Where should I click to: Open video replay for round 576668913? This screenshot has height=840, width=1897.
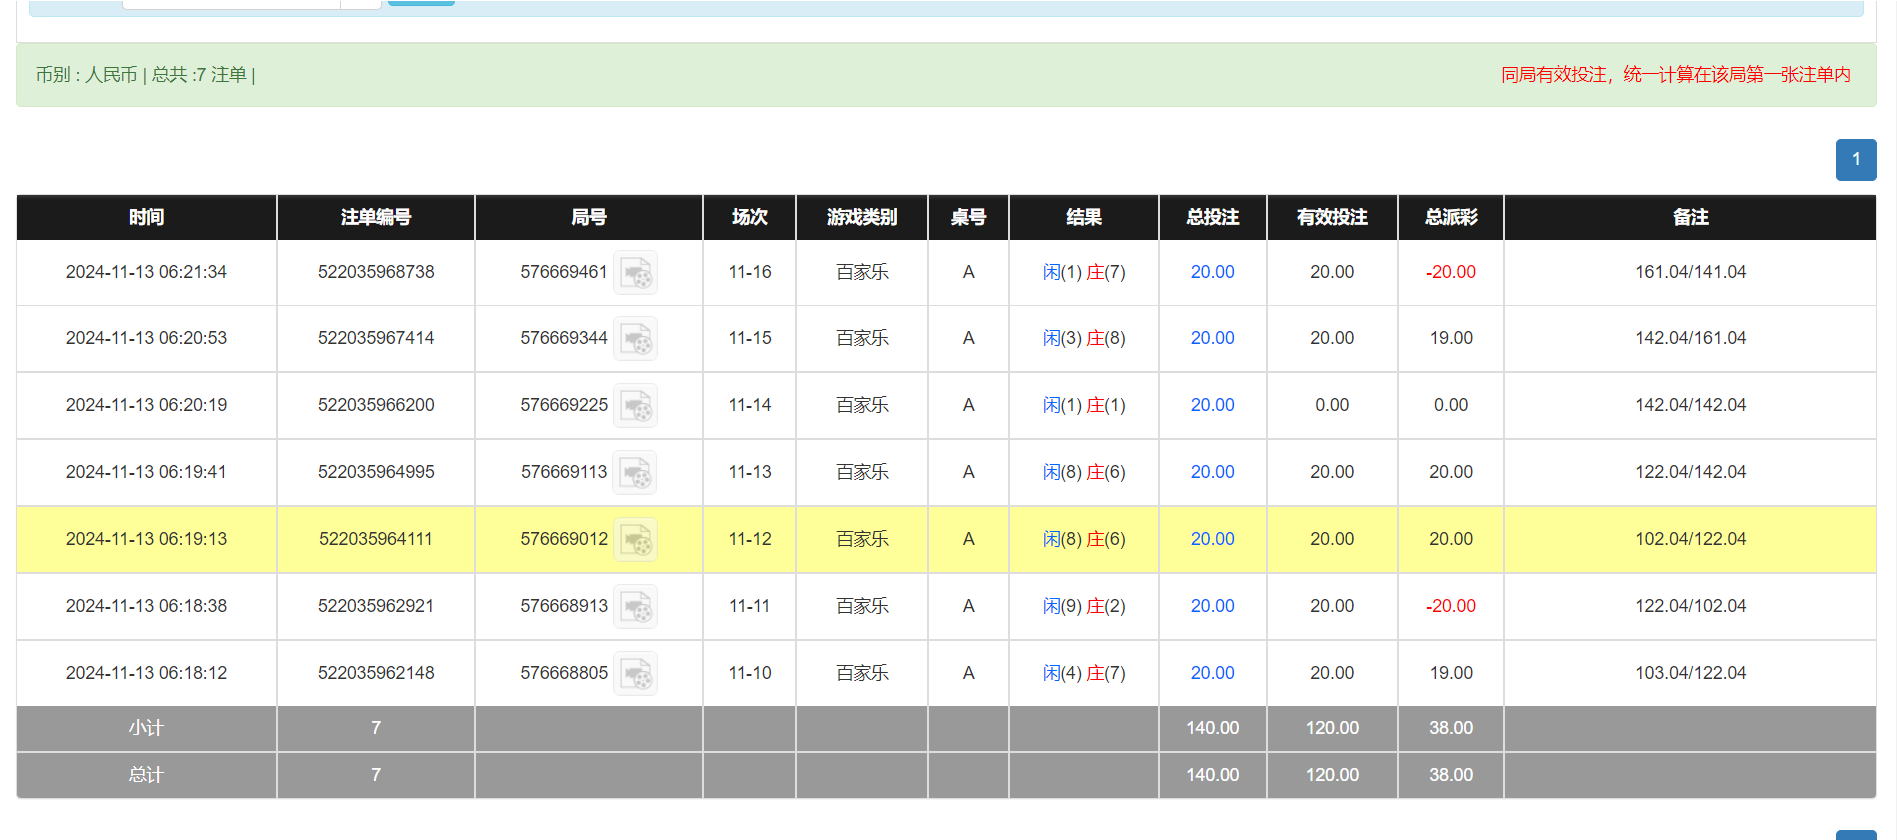coord(635,607)
